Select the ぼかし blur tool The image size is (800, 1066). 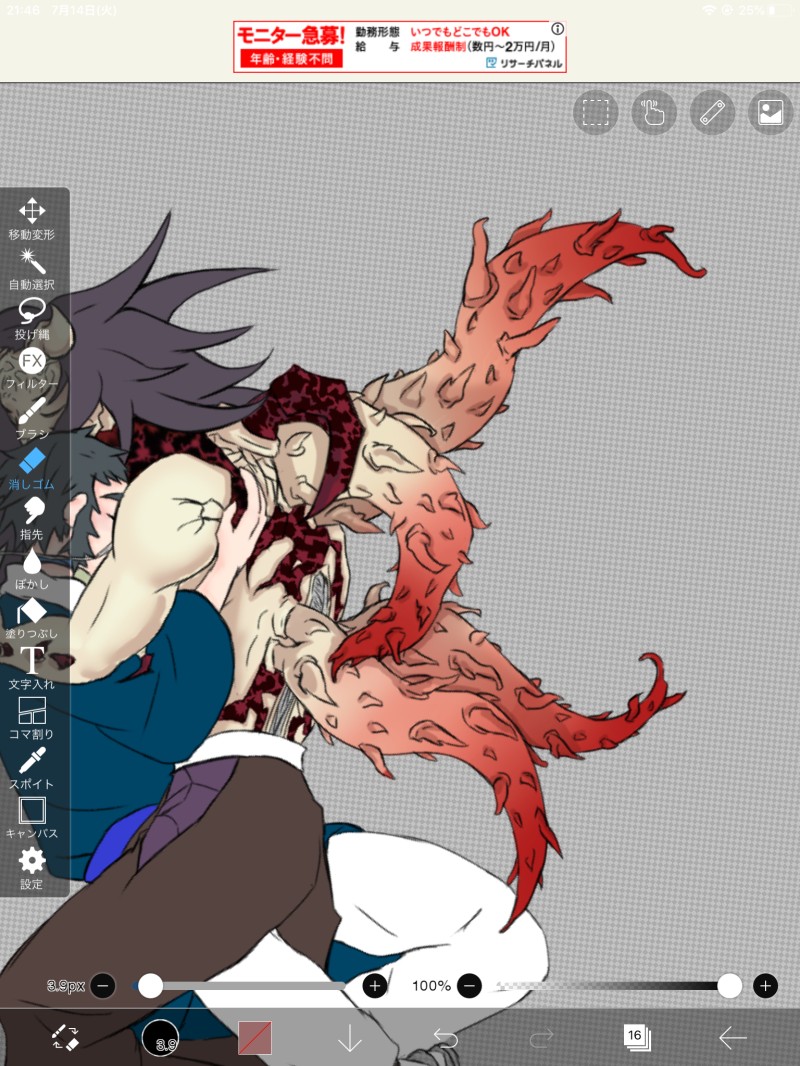(31, 569)
